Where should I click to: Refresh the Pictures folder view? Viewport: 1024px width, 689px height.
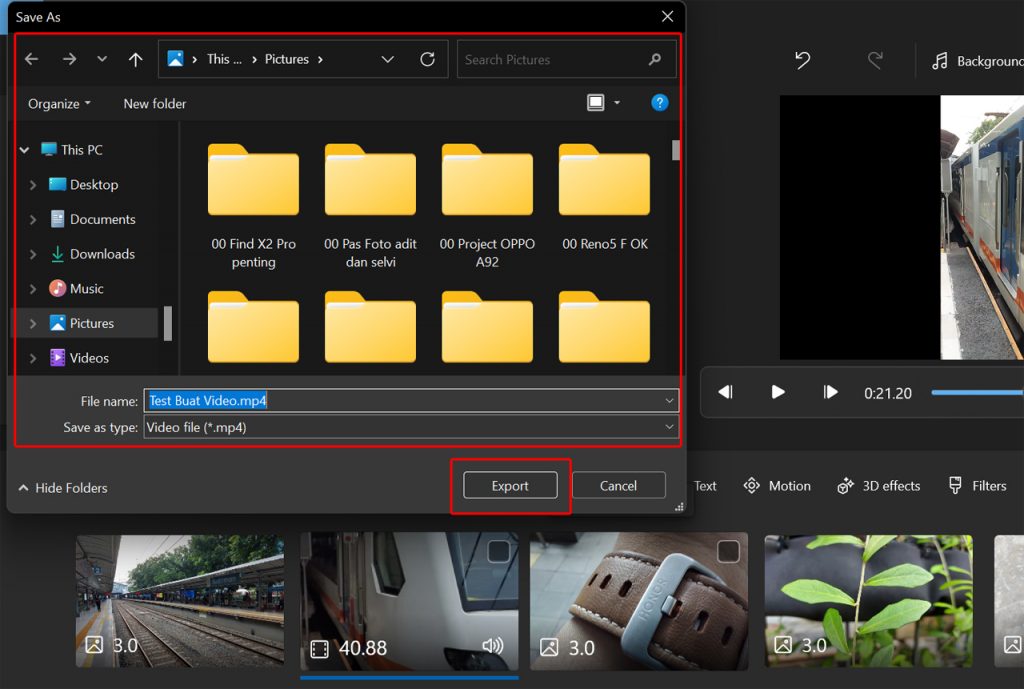tap(428, 59)
